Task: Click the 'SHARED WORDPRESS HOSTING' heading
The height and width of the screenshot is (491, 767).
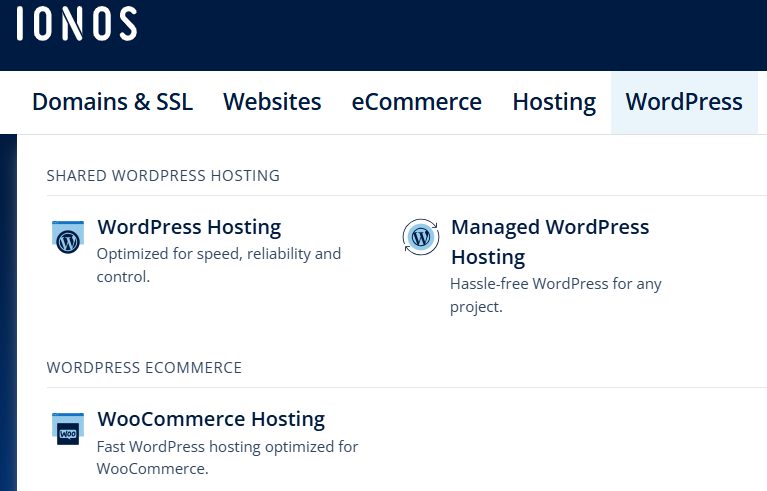Action: tap(163, 176)
